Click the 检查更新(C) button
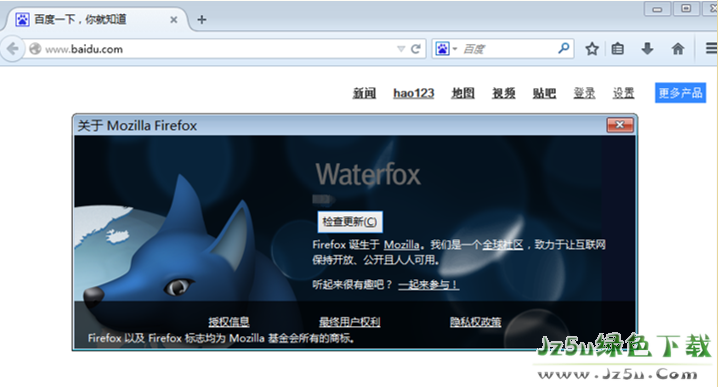The image size is (718, 387). [350, 222]
